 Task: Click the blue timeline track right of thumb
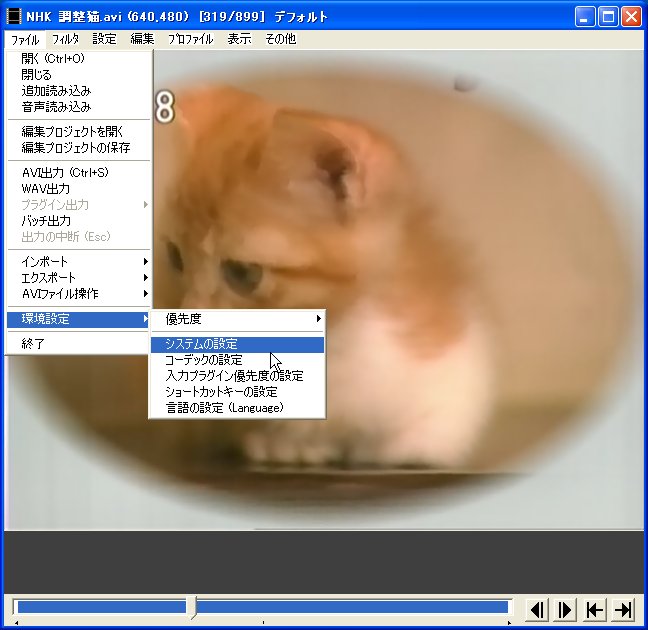(x=352, y=607)
